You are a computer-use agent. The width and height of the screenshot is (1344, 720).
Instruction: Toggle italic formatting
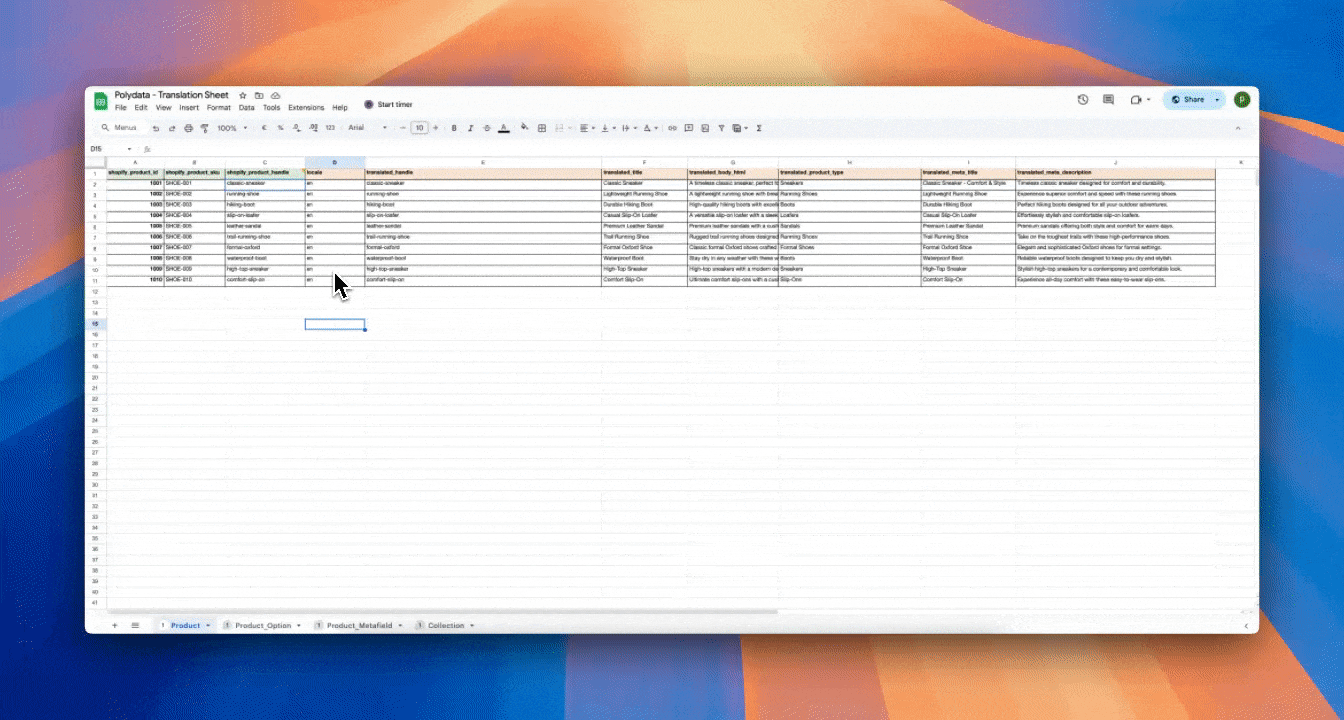pos(470,128)
